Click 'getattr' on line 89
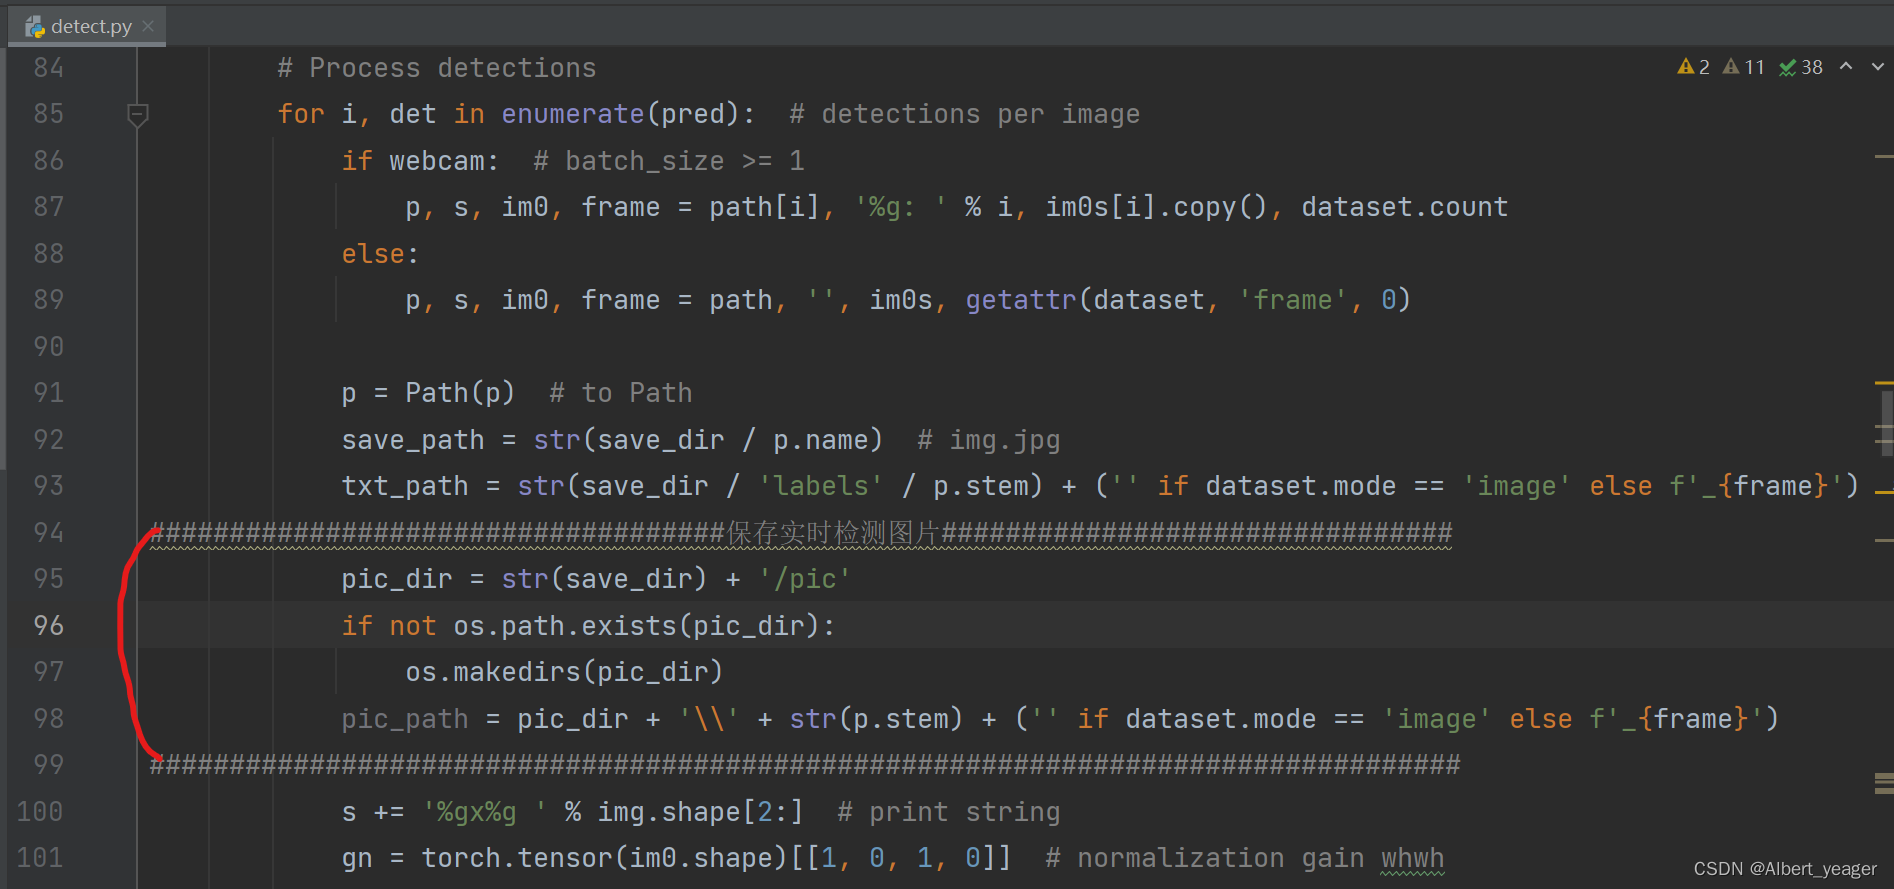The height and width of the screenshot is (889, 1894). tap(1021, 300)
